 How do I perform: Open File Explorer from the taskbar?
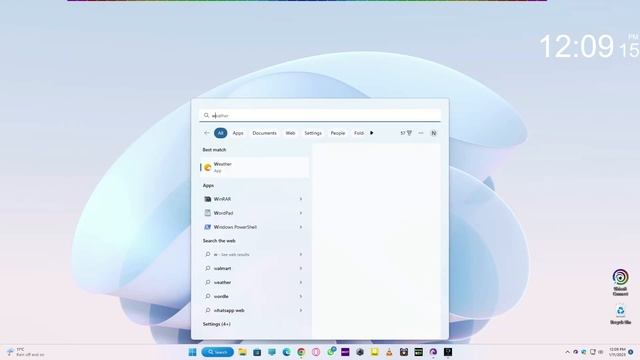242,352
